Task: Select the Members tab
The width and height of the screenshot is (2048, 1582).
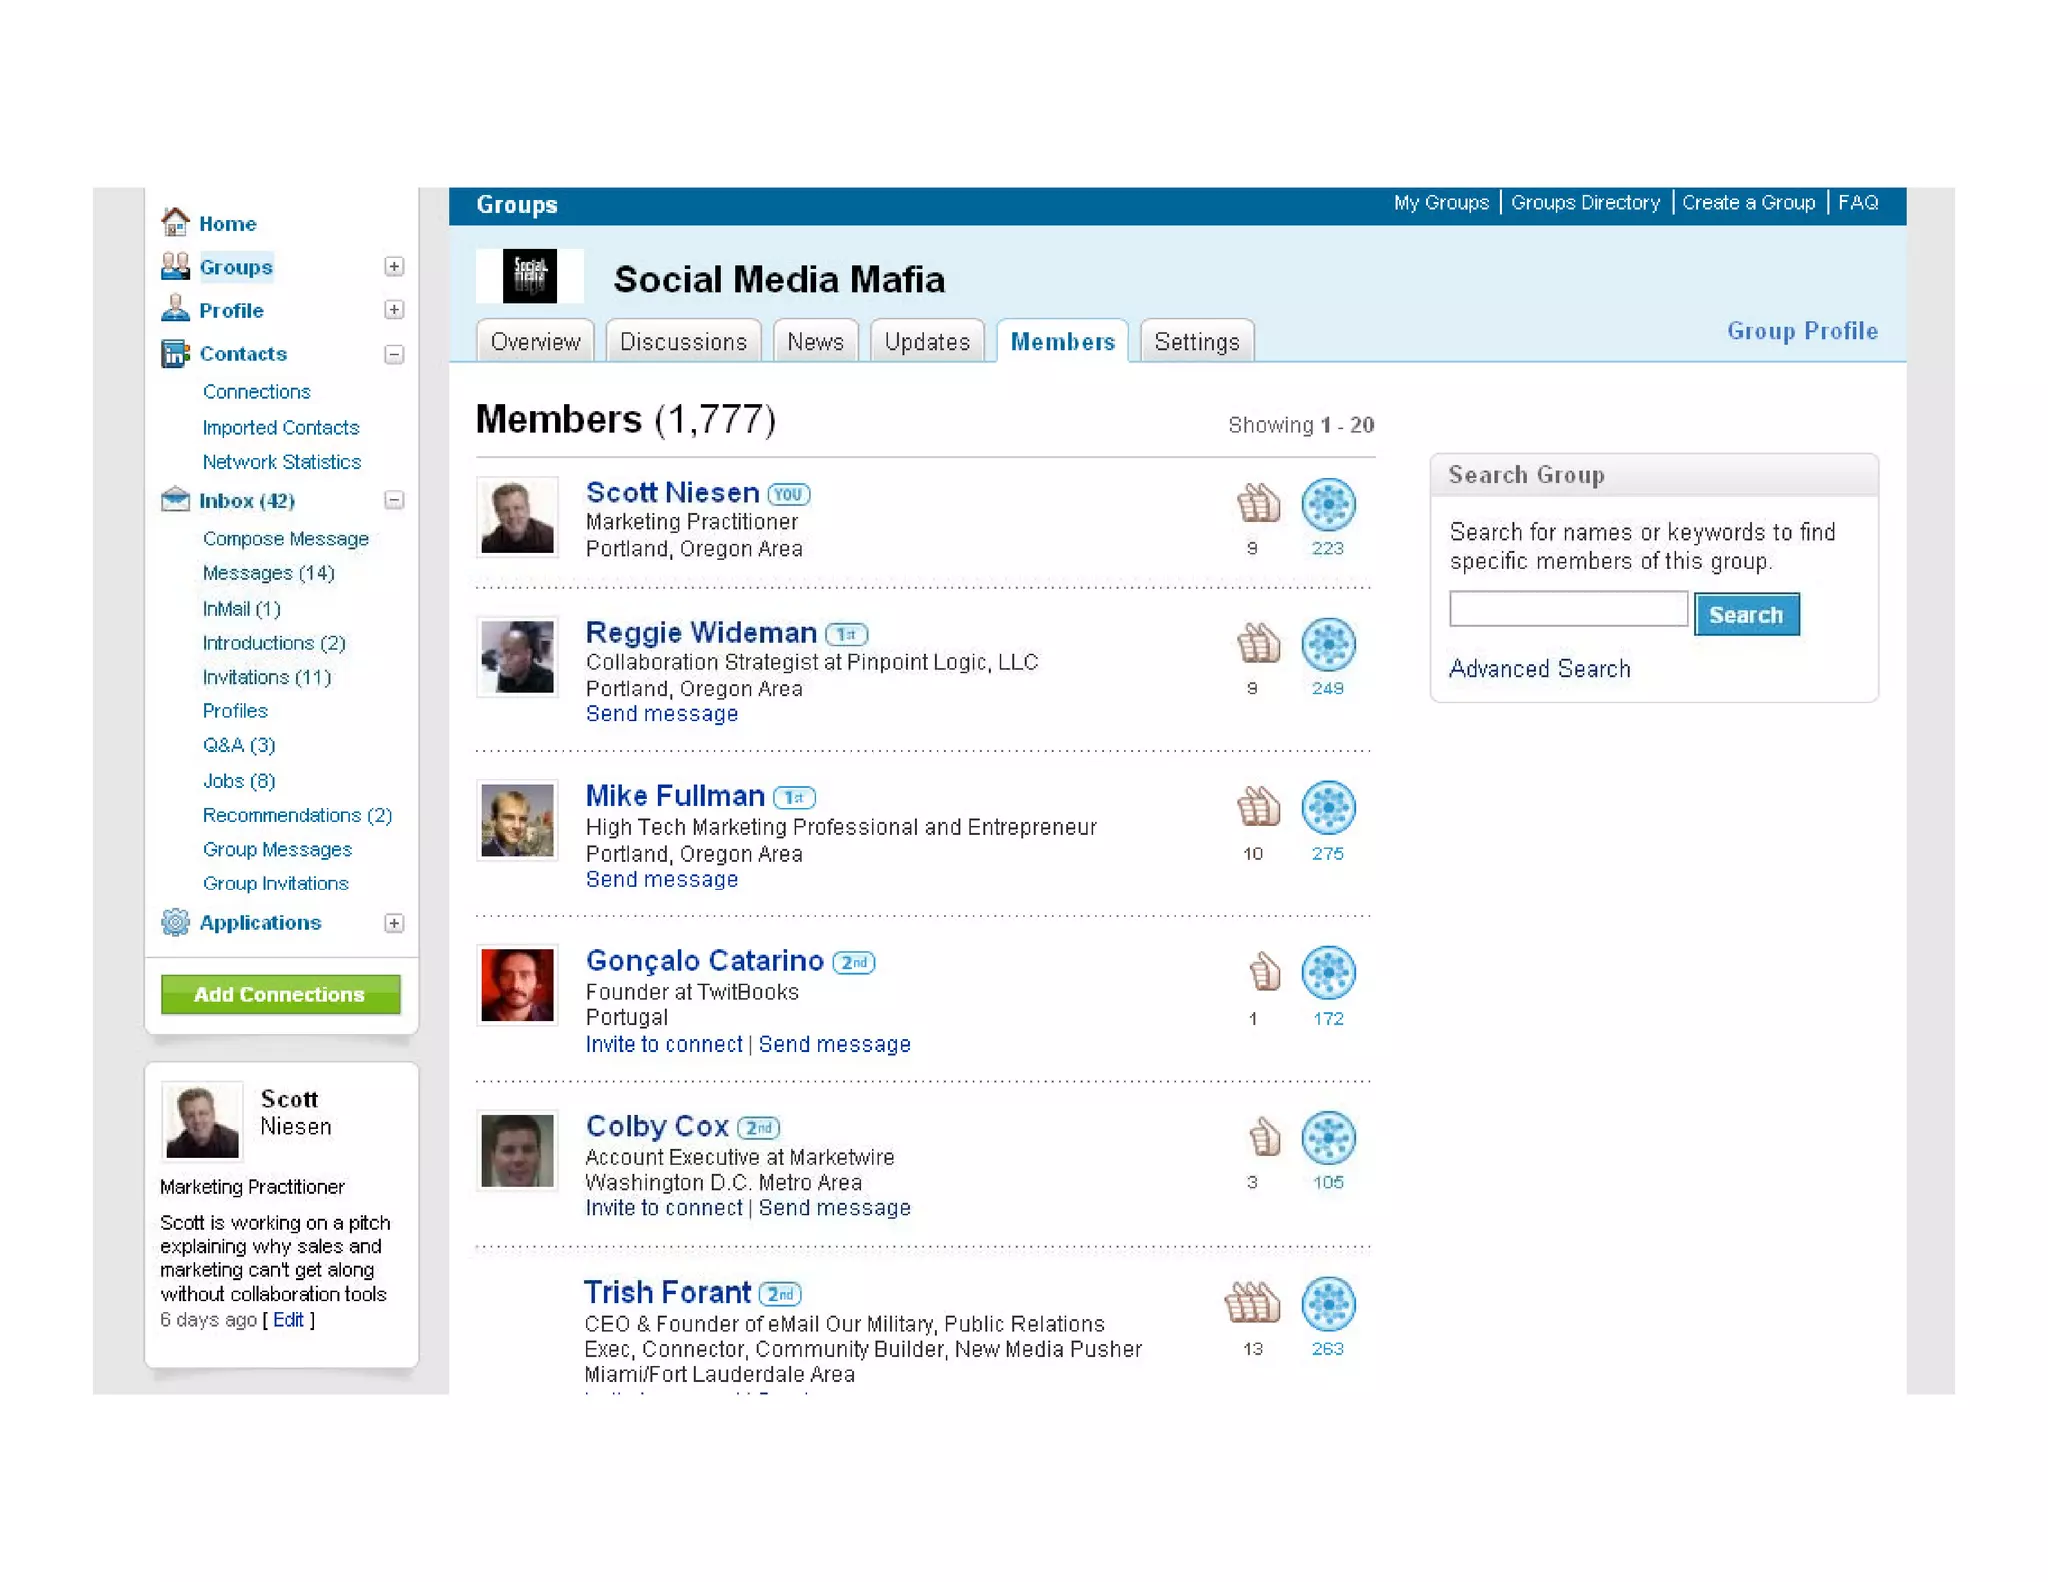Action: (1062, 341)
